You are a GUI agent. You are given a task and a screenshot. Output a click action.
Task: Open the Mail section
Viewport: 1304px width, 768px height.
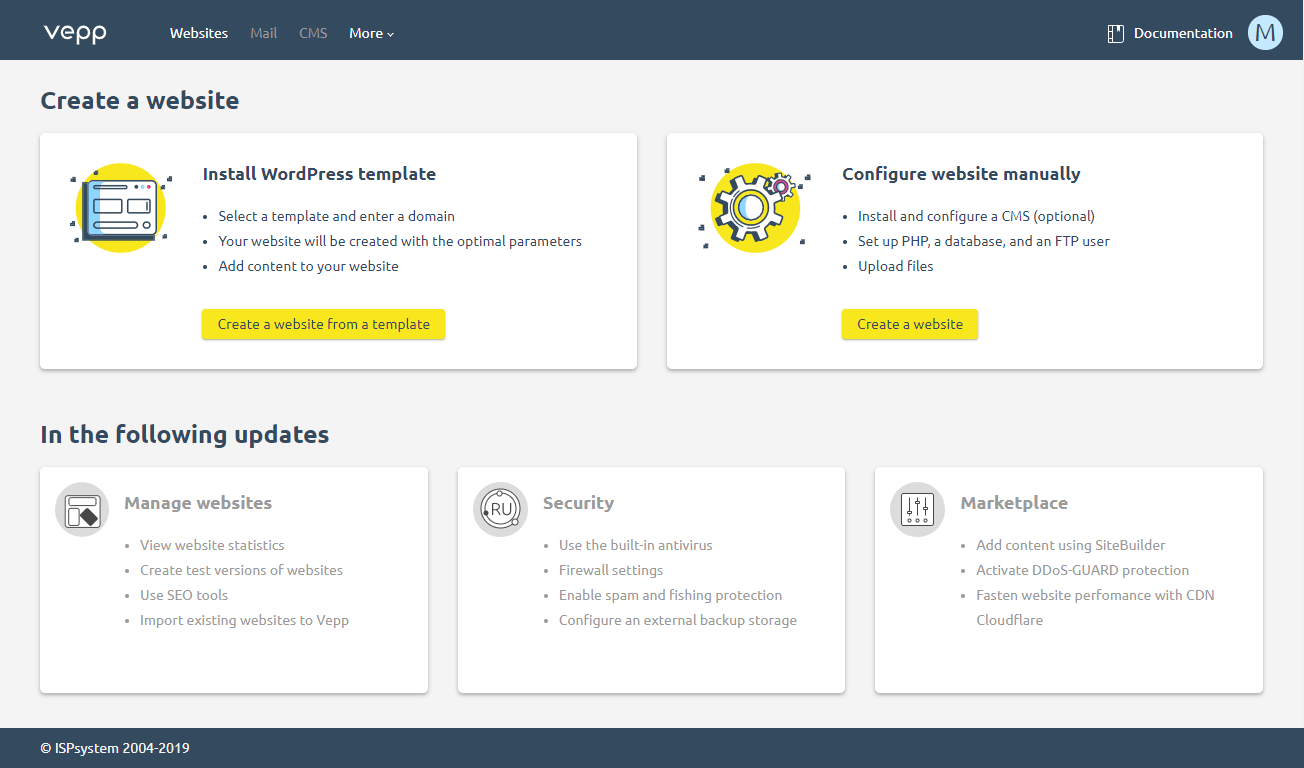click(264, 33)
